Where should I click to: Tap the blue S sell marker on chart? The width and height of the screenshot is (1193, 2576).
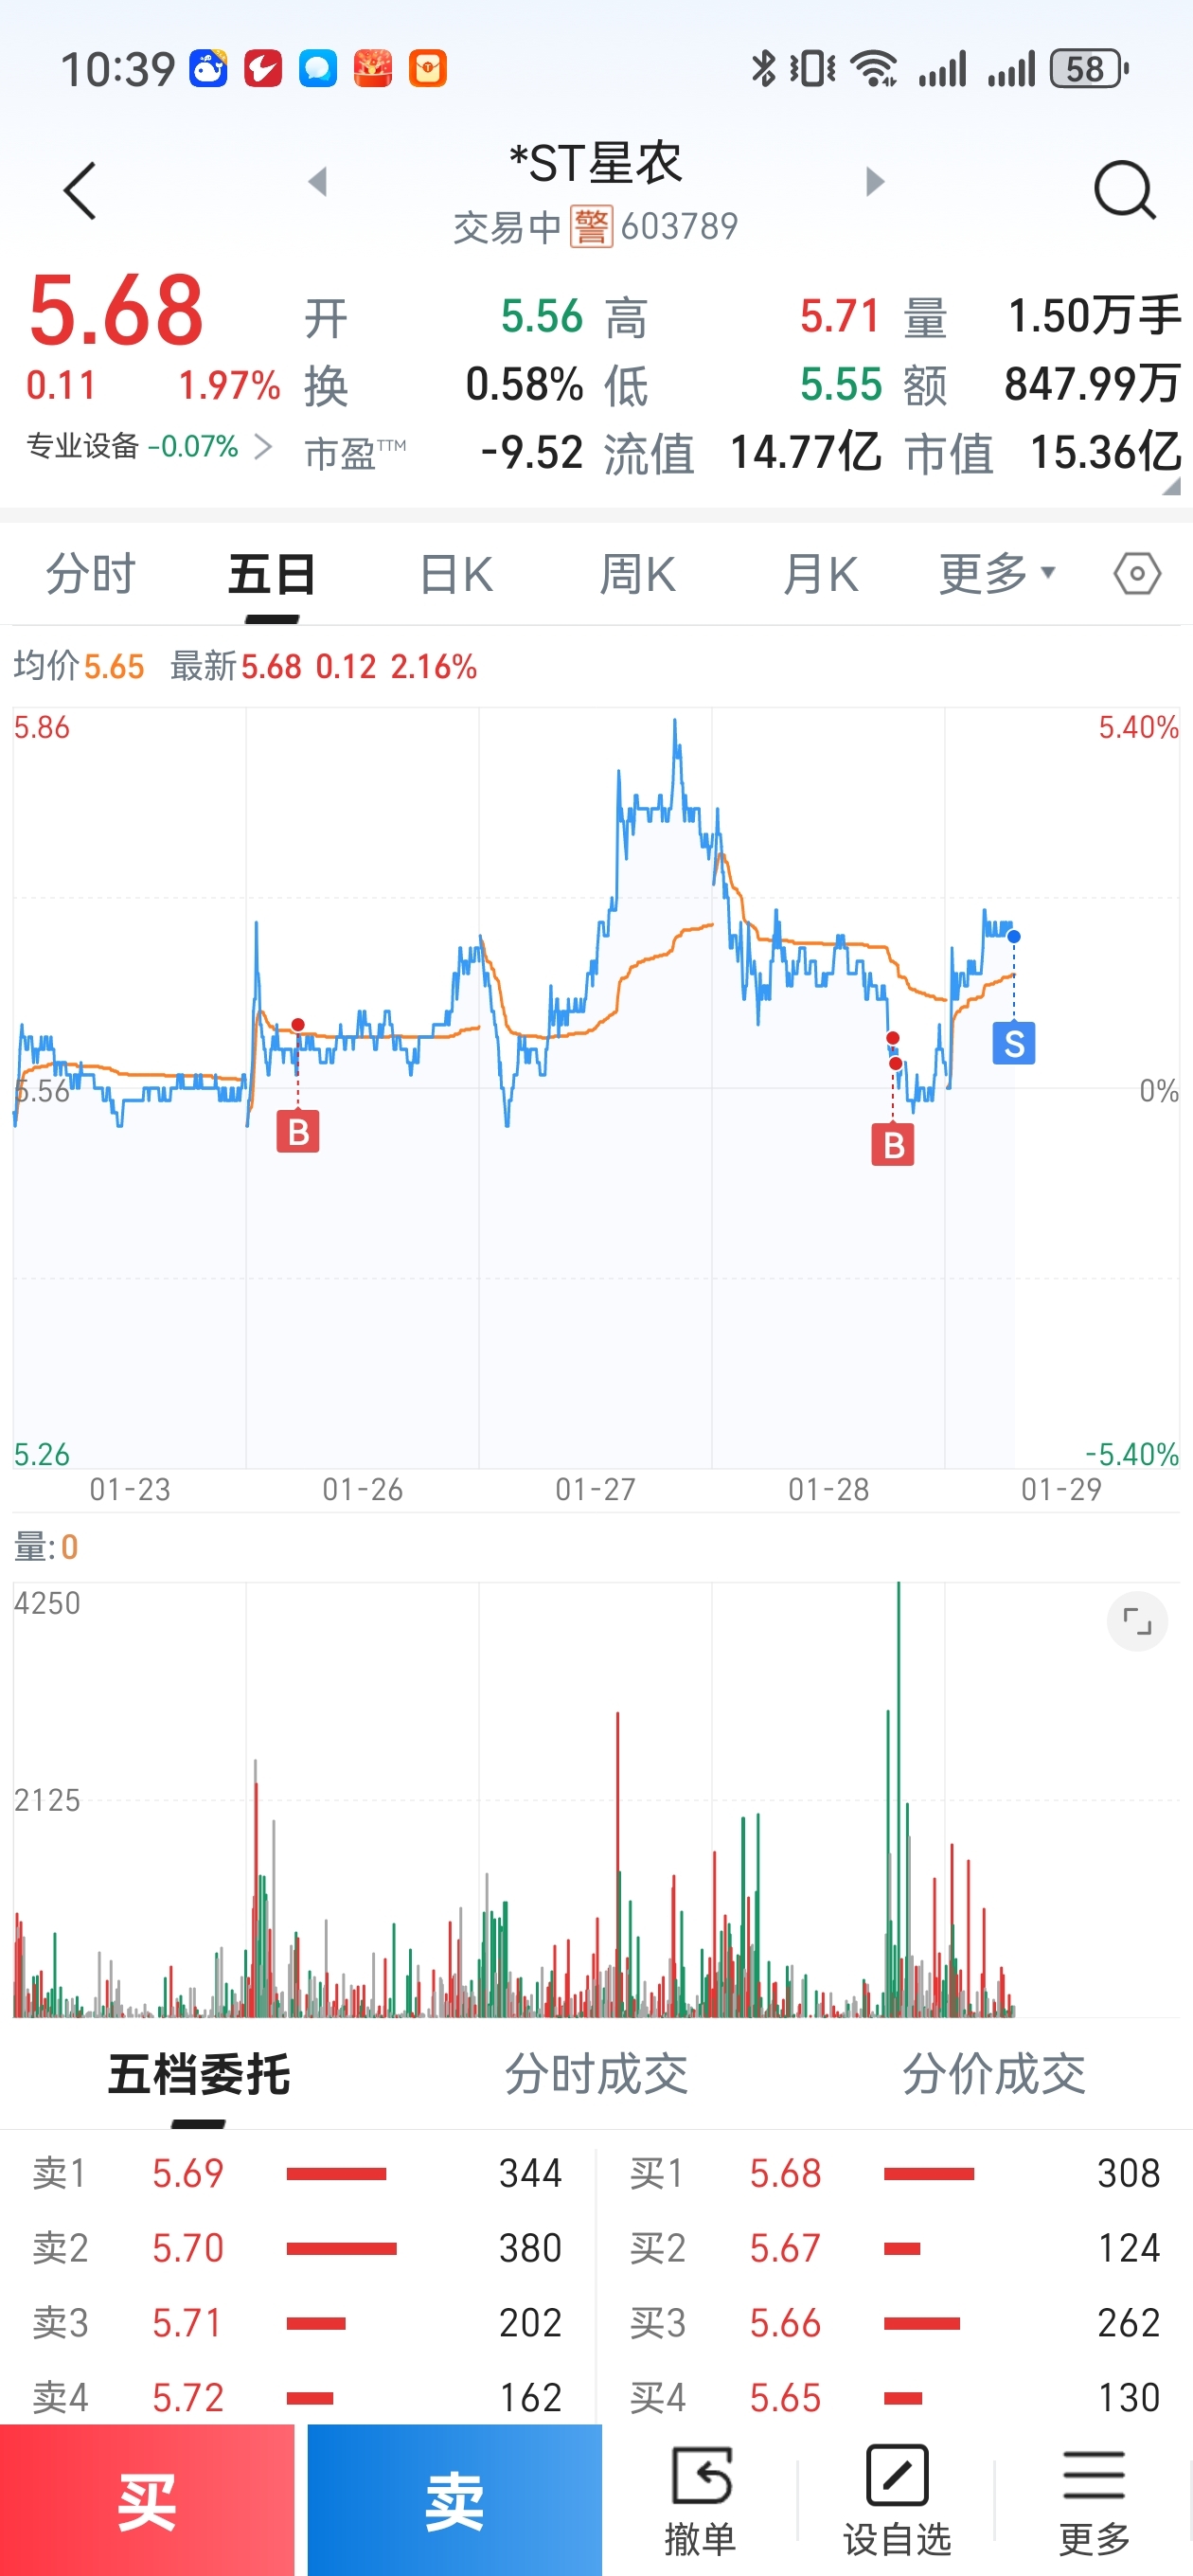[1014, 1043]
